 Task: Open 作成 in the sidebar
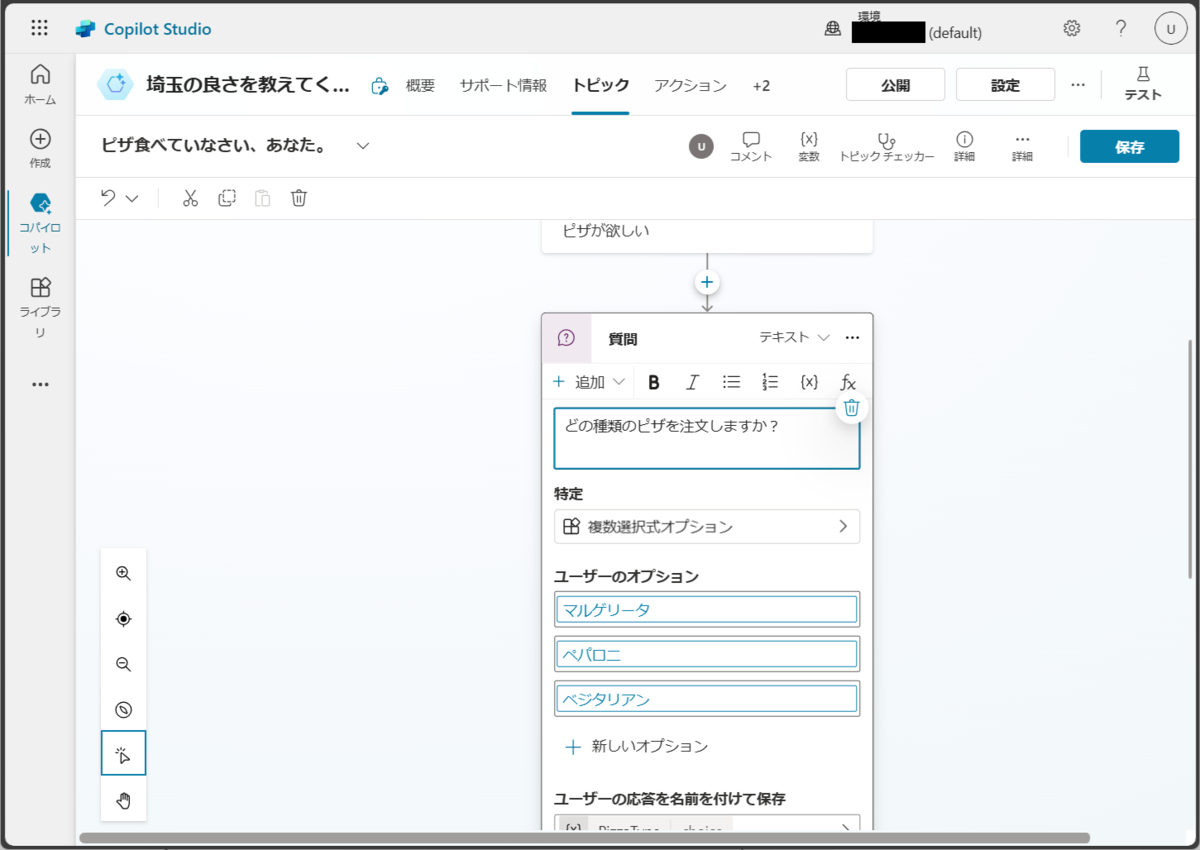click(40, 148)
